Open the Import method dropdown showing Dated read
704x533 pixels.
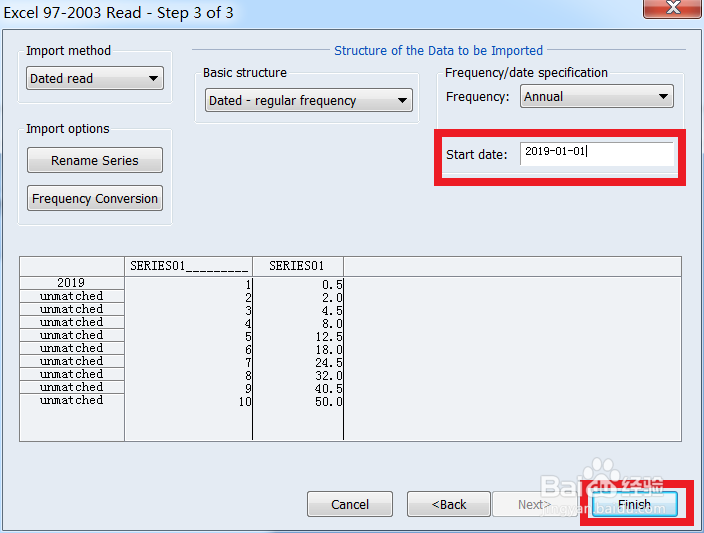(95, 79)
